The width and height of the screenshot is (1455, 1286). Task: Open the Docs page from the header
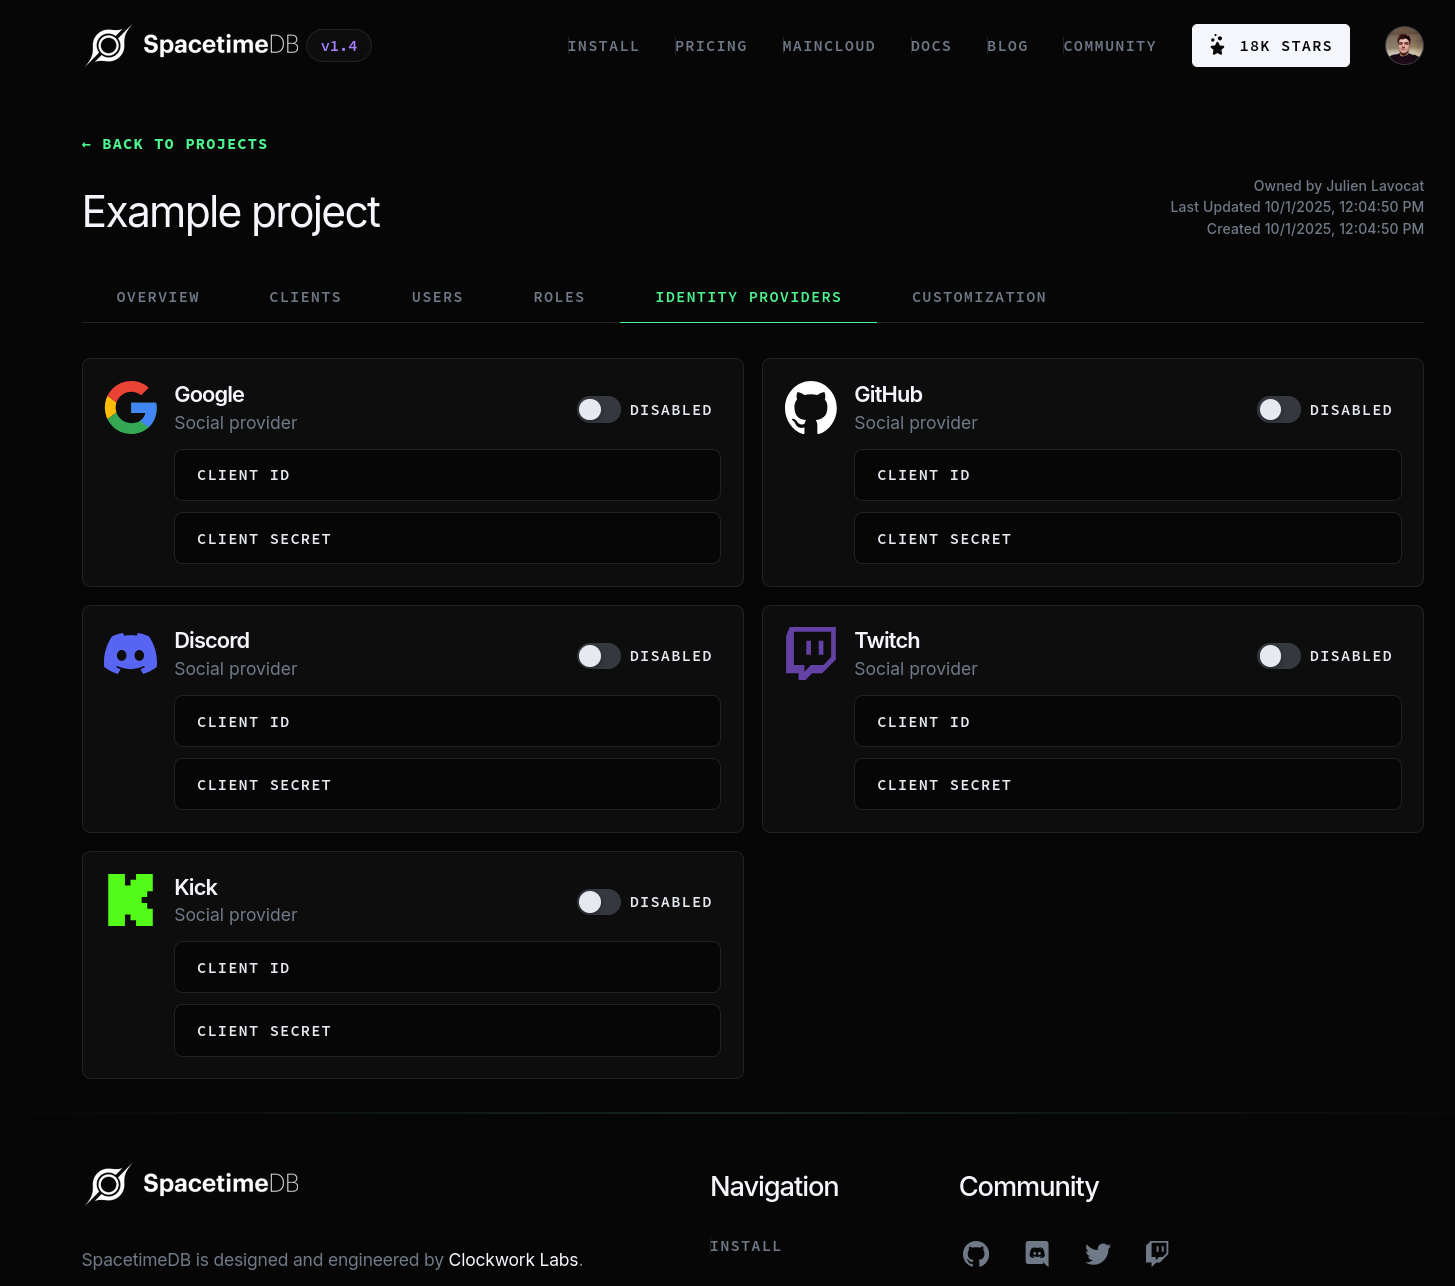pyautogui.click(x=930, y=45)
